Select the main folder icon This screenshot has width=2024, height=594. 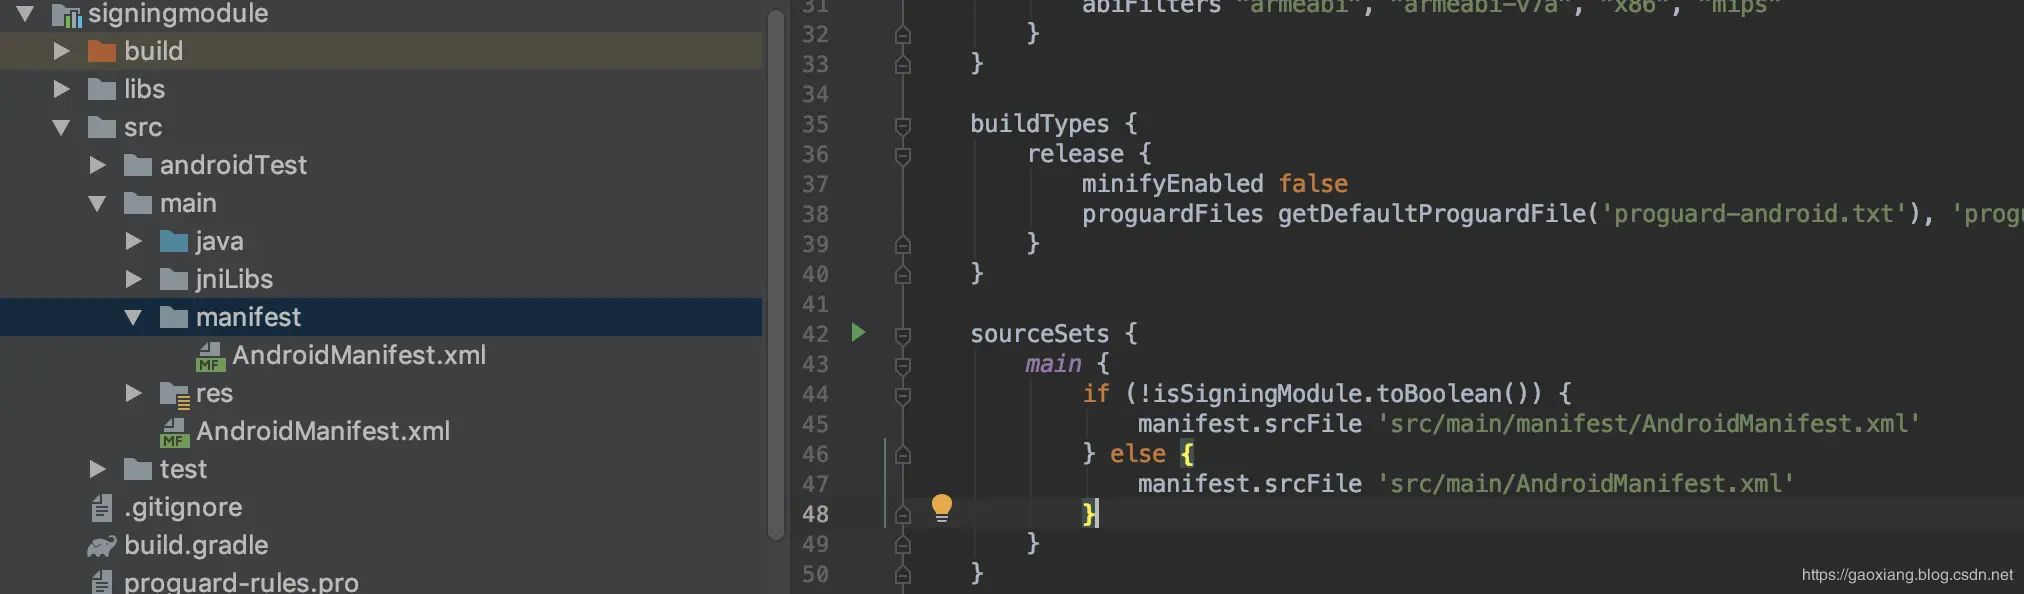click(138, 203)
